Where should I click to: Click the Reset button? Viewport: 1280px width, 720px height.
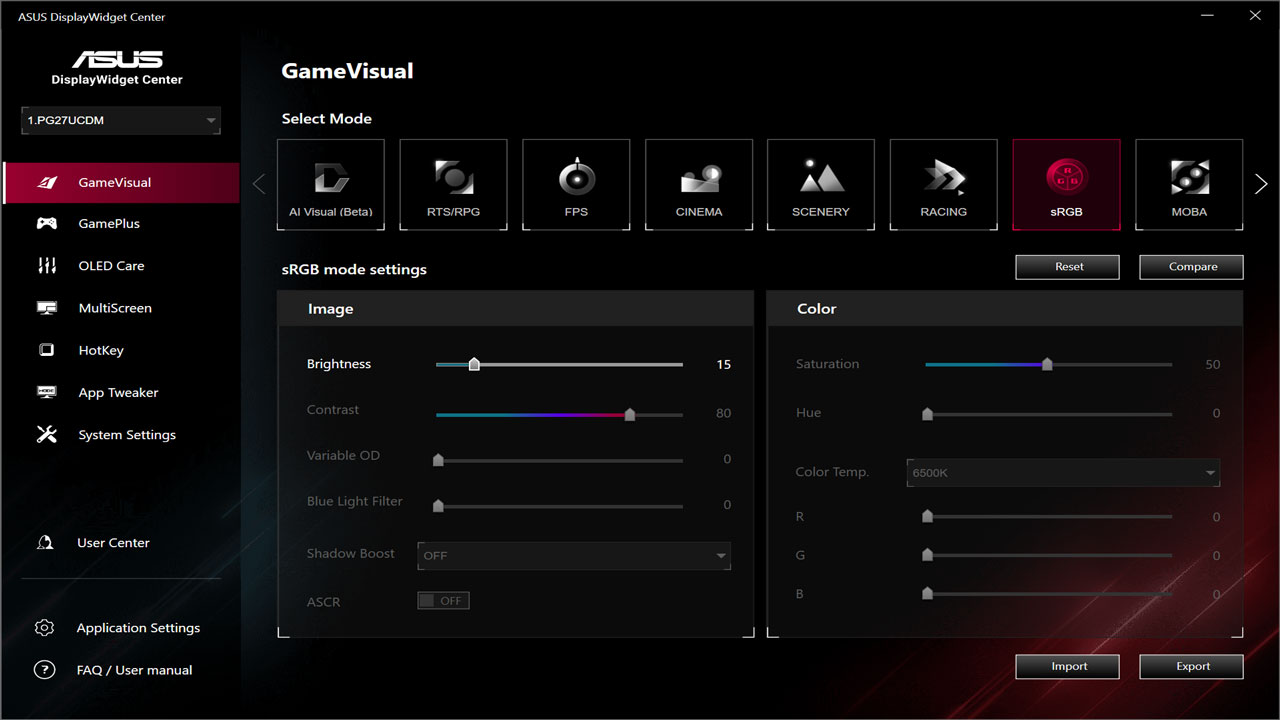coord(1069,267)
